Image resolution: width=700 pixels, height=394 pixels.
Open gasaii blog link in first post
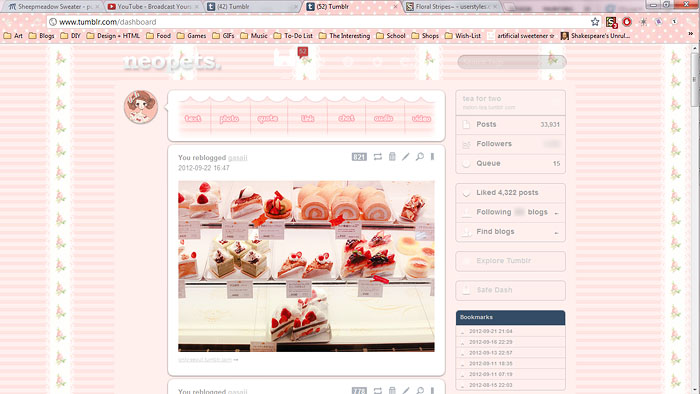tap(238, 158)
